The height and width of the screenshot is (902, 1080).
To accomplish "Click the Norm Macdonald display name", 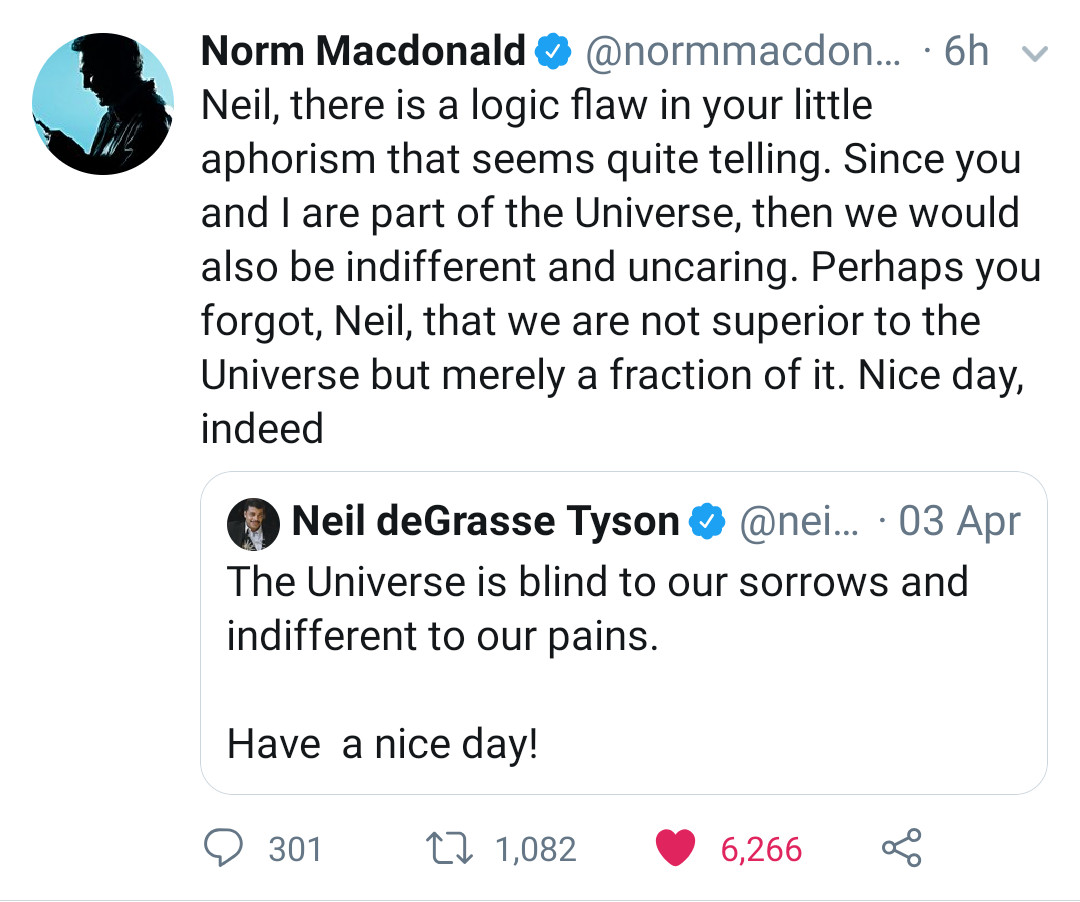I will 363,51.
